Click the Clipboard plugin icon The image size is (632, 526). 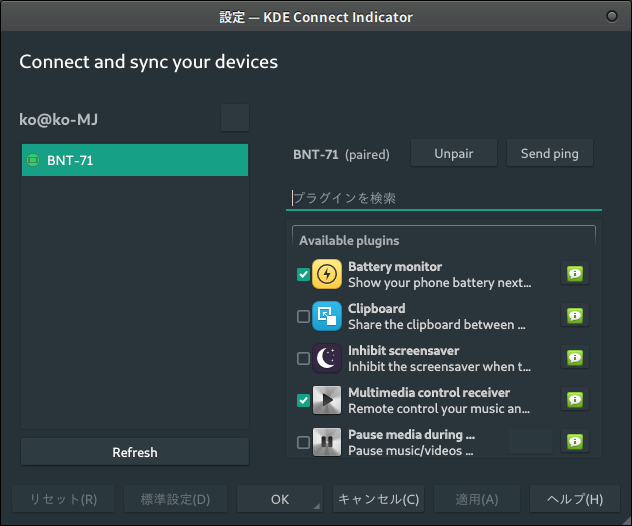327,316
